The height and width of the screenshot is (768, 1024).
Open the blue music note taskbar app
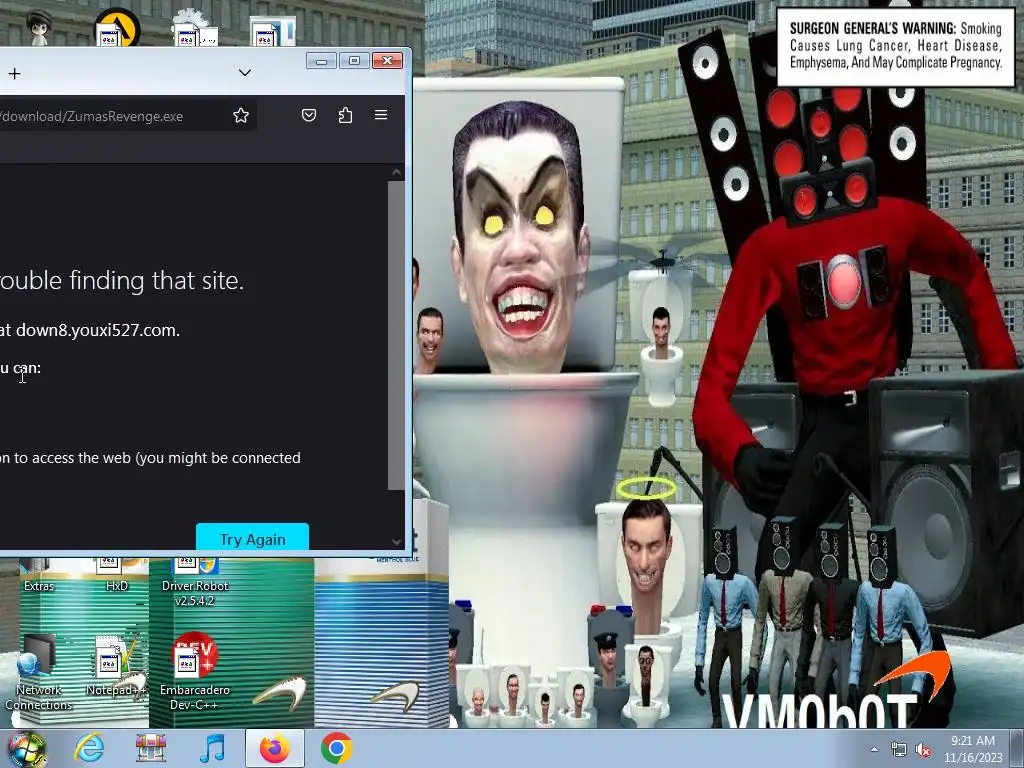tap(212, 748)
